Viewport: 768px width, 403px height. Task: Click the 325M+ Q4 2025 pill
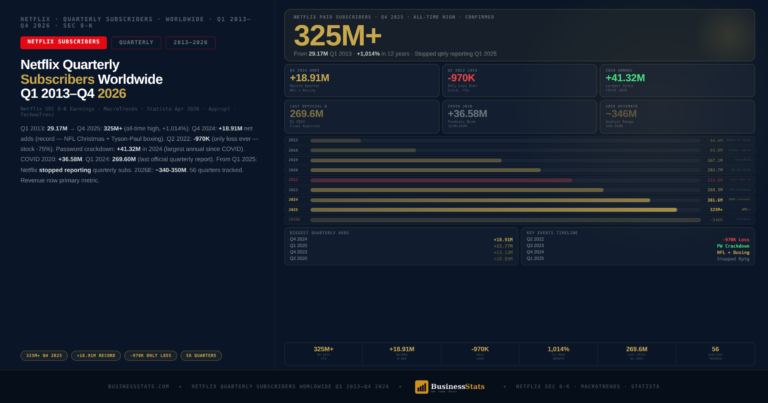(44, 356)
